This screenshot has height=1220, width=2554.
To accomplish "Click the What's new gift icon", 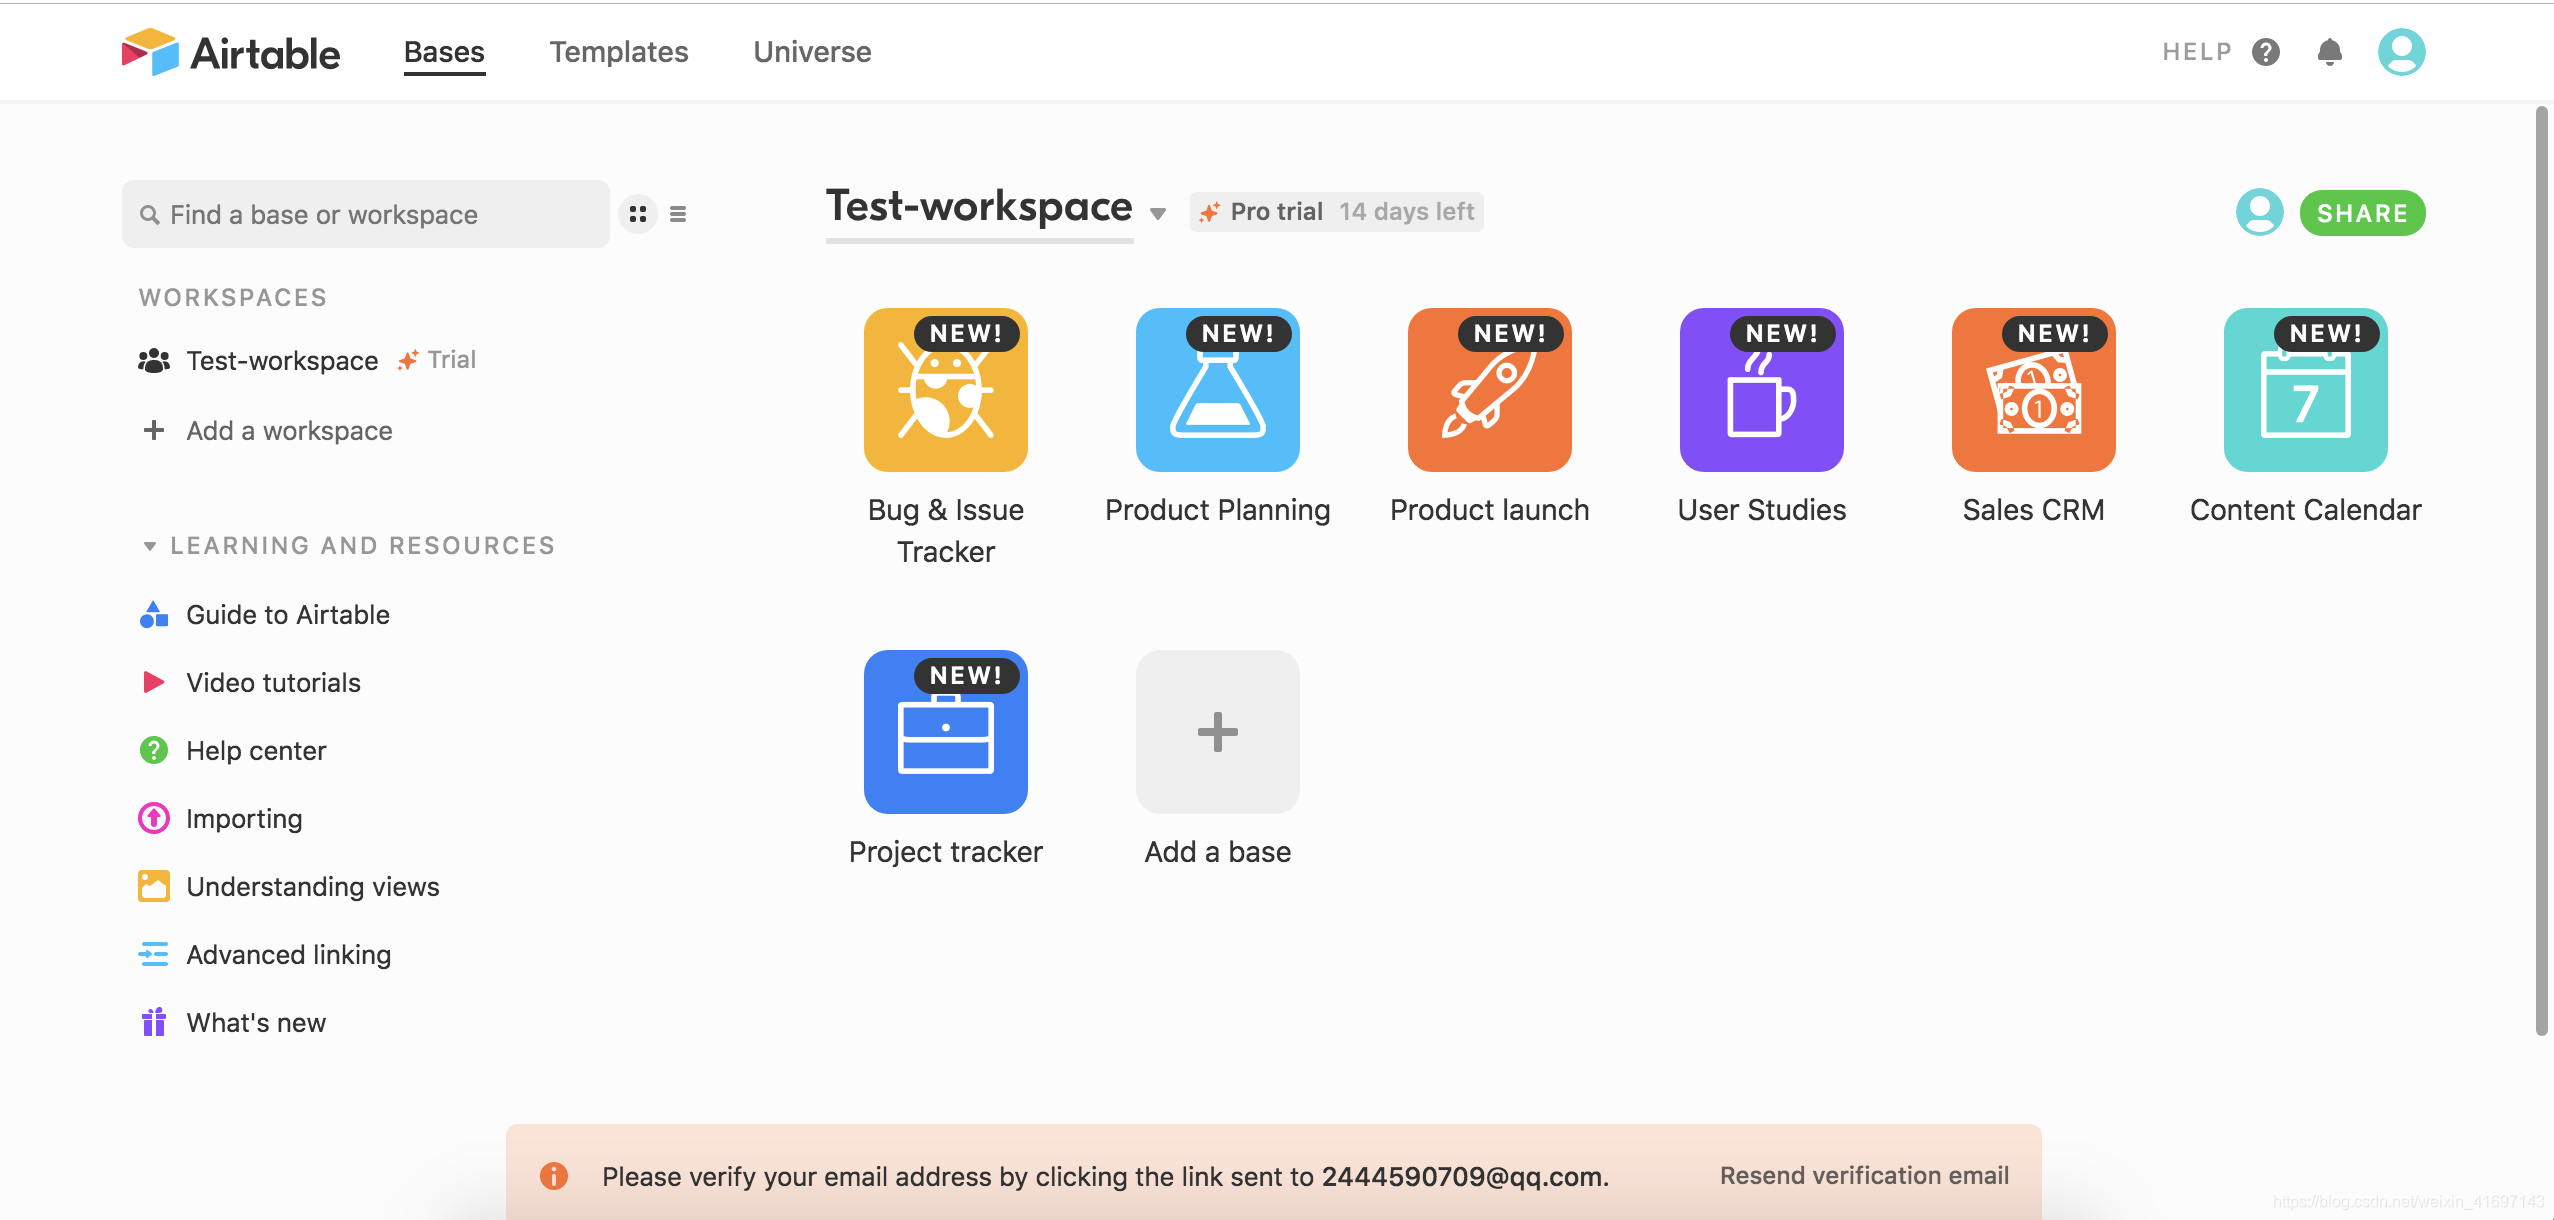I will tap(153, 1022).
